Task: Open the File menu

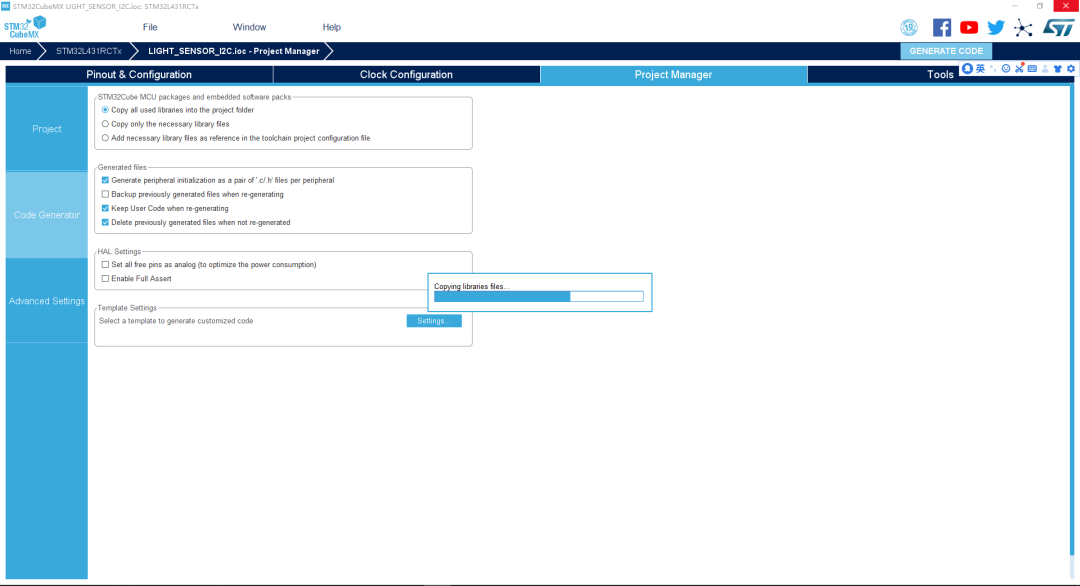Action: pyautogui.click(x=150, y=28)
